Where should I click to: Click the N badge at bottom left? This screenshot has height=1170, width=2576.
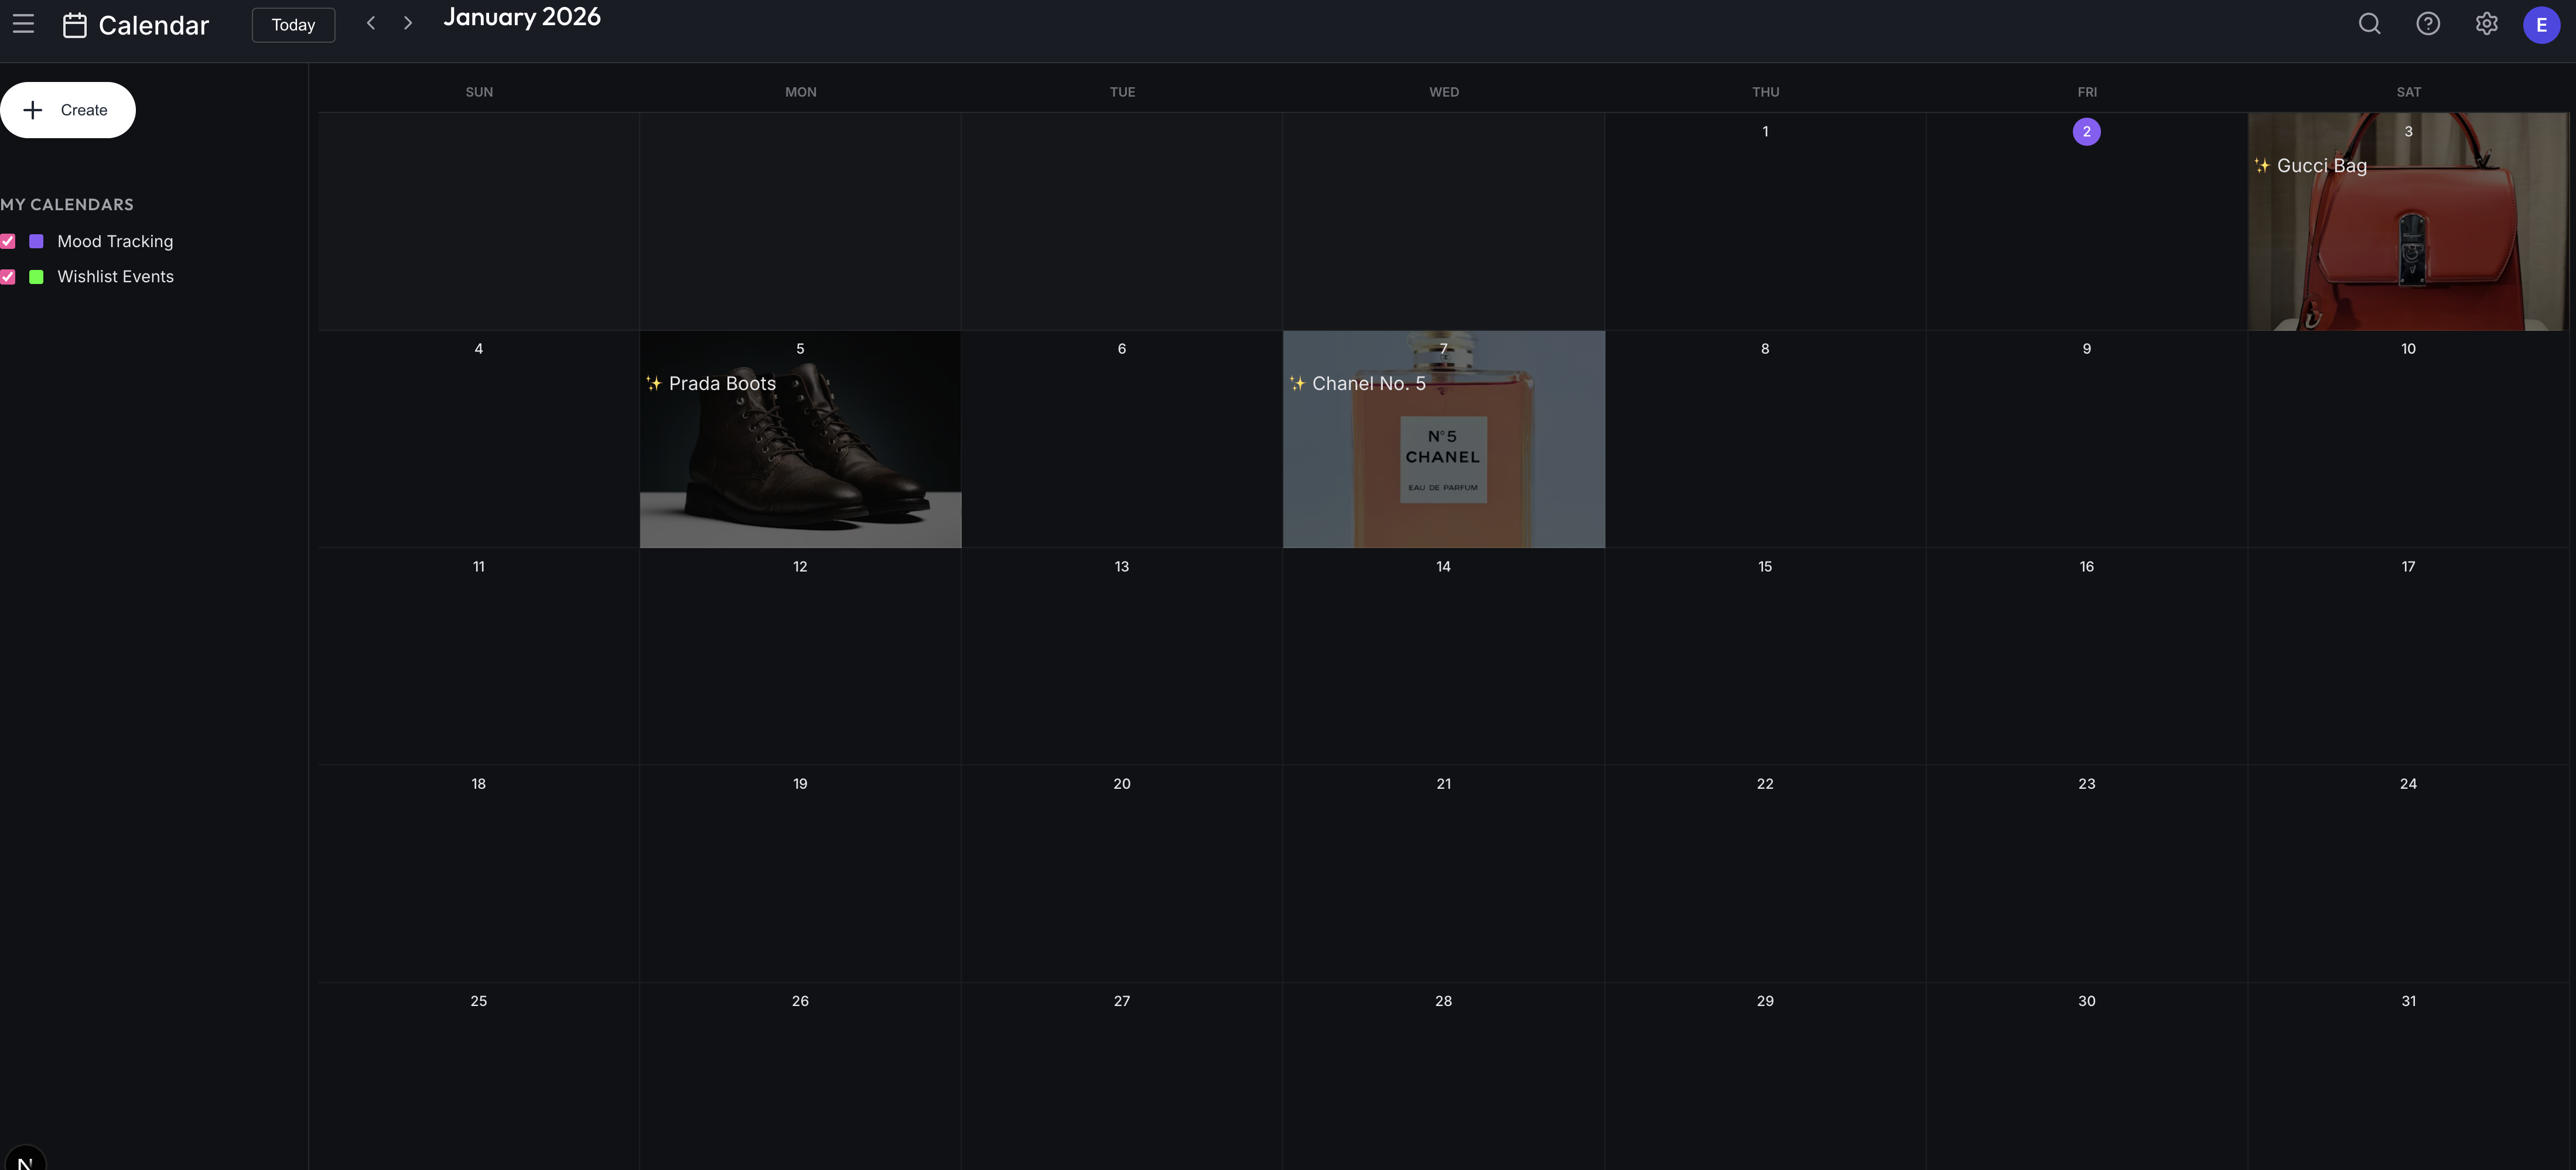coord(25,1160)
